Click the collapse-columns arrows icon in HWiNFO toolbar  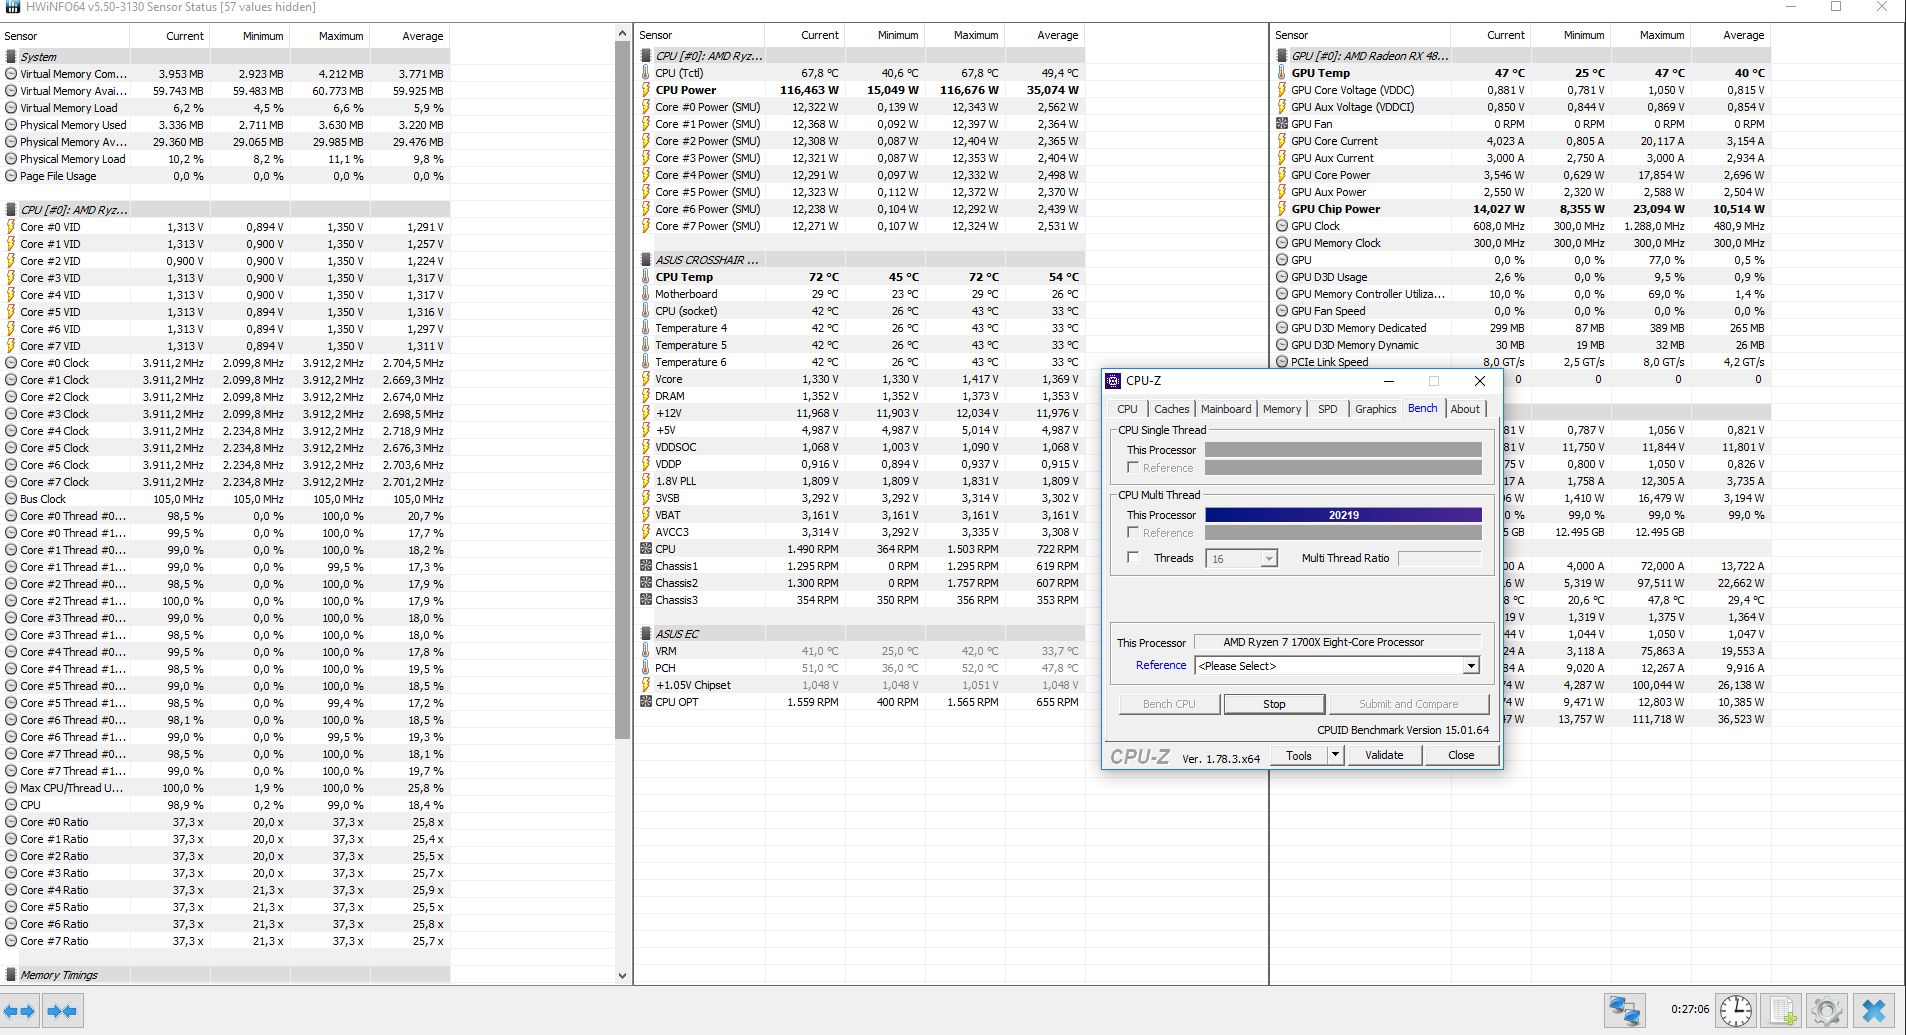(x=62, y=1011)
